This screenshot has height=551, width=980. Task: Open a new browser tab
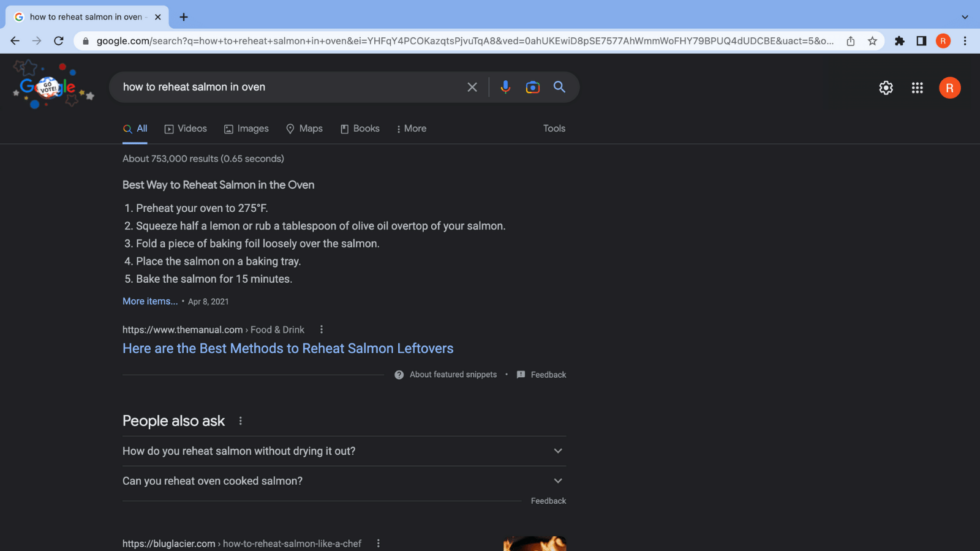coord(184,17)
